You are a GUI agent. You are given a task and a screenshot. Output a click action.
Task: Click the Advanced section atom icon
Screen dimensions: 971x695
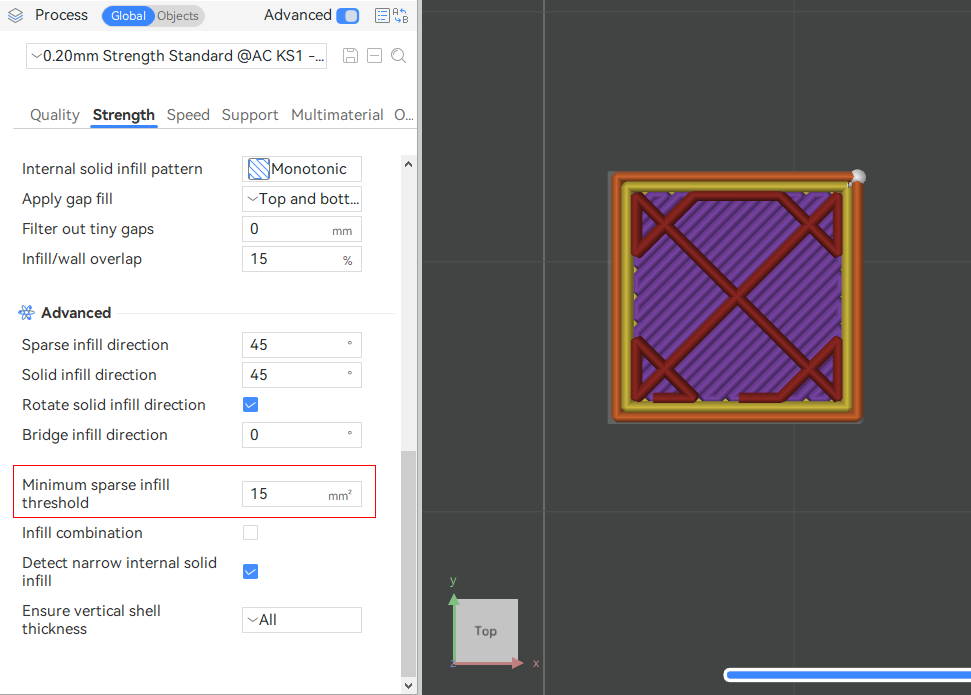[27, 313]
